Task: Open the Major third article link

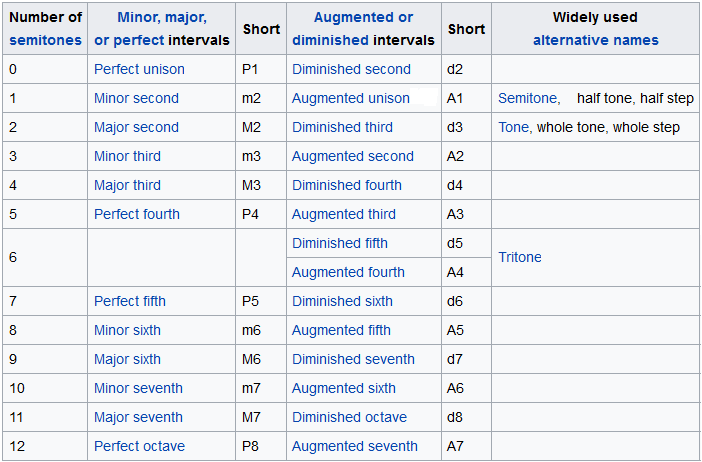Action: pyautogui.click(x=127, y=185)
